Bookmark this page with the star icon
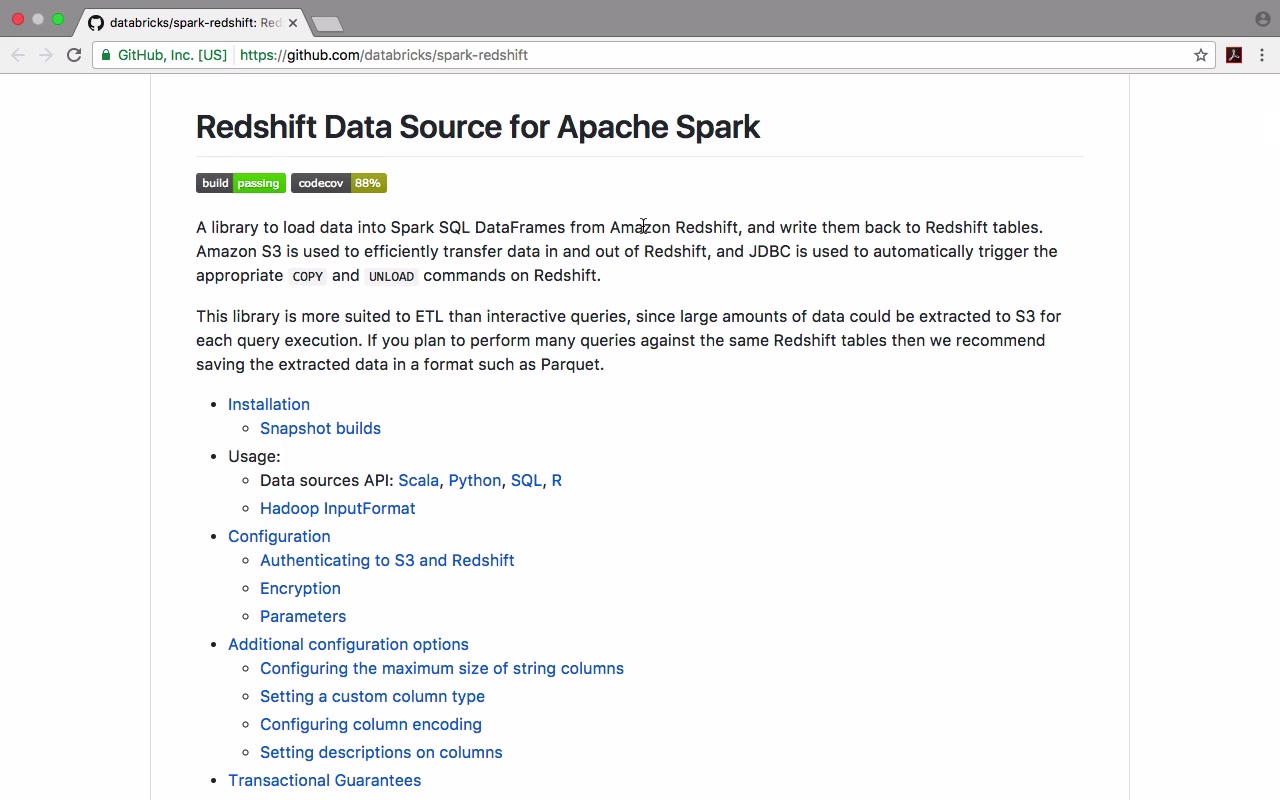The image size is (1280, 800). coord(1201,55)
